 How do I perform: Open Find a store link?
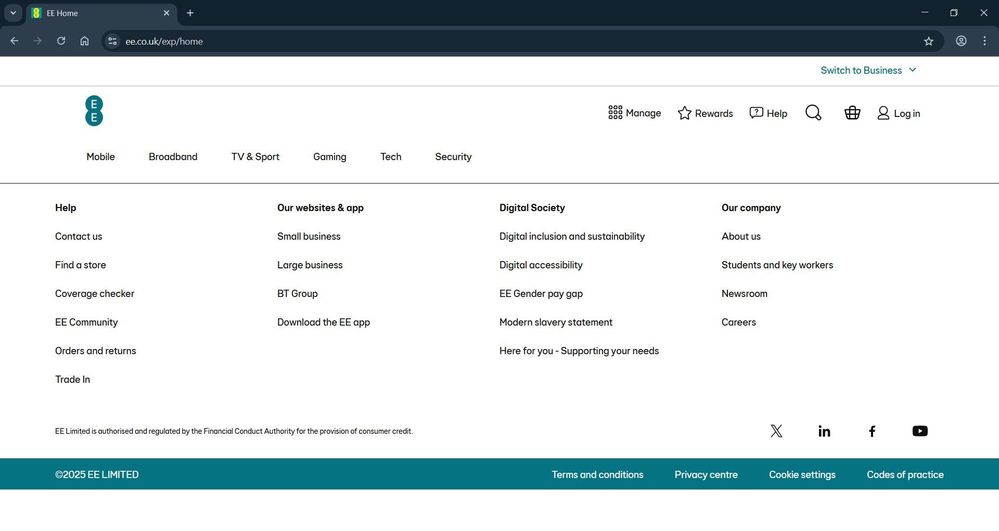tap(80, 265)
